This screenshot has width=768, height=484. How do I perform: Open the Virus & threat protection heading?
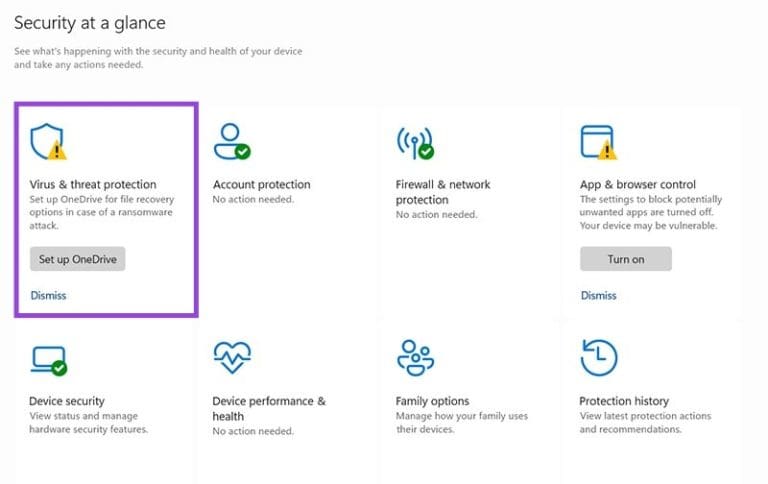pyautogui.click(x=93, y=184)
